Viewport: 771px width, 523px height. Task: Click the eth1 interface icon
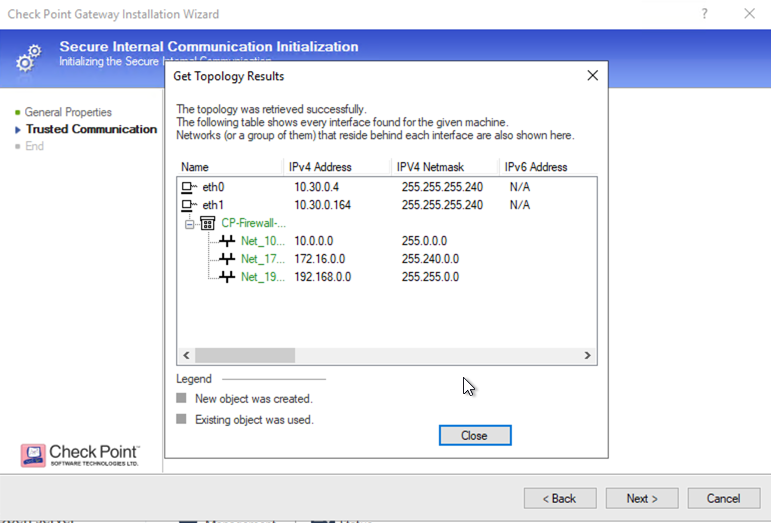[x=189, y=205]
